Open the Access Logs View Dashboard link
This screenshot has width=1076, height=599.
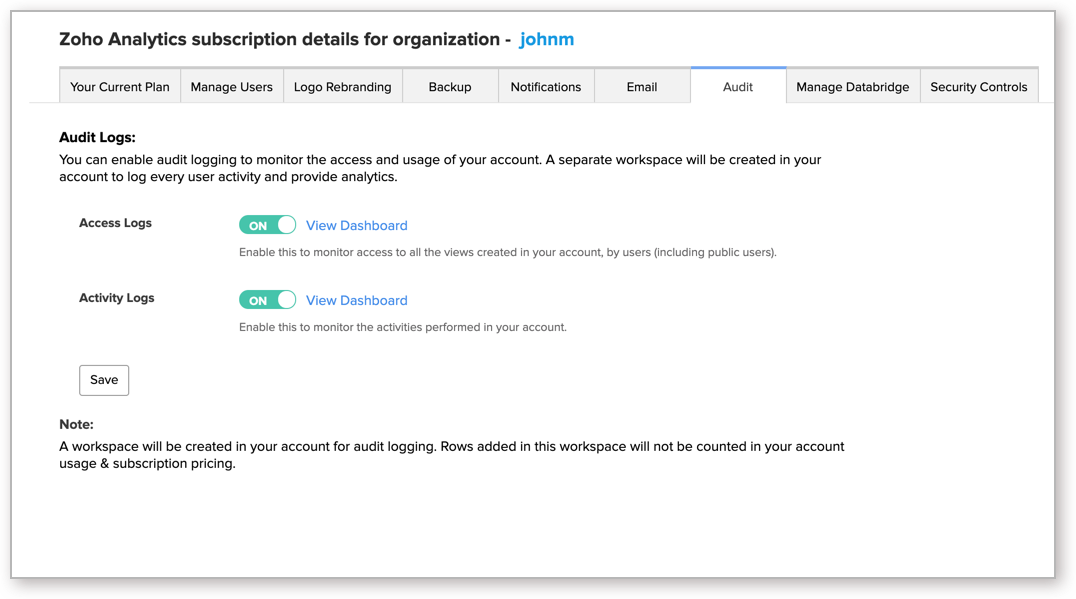tap(357, 225)
